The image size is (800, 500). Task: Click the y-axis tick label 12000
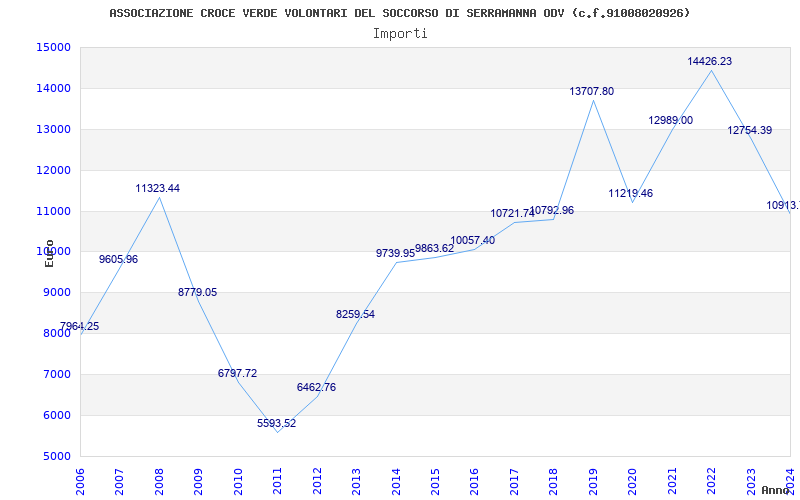[x=54, y=170]
